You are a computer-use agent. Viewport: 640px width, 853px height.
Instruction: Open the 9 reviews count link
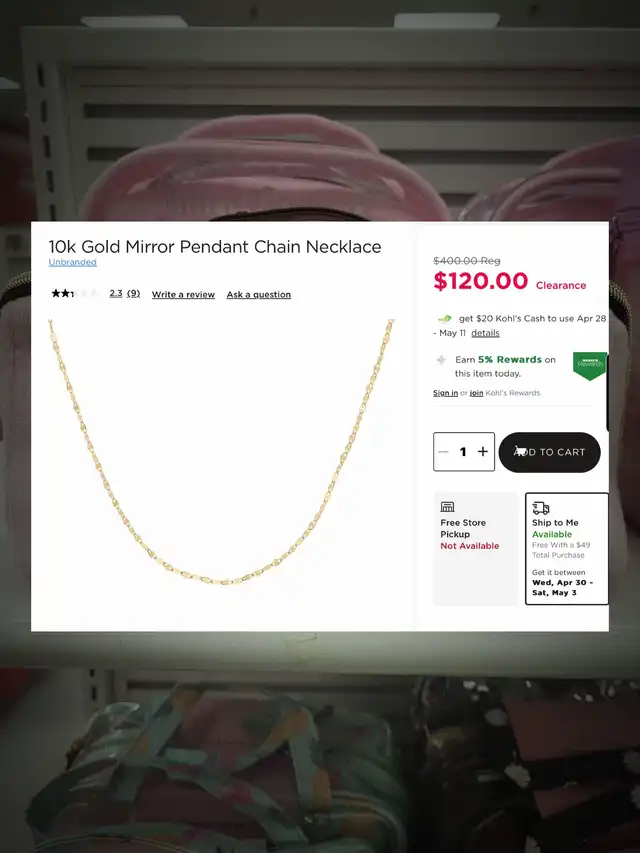point(133,294)
